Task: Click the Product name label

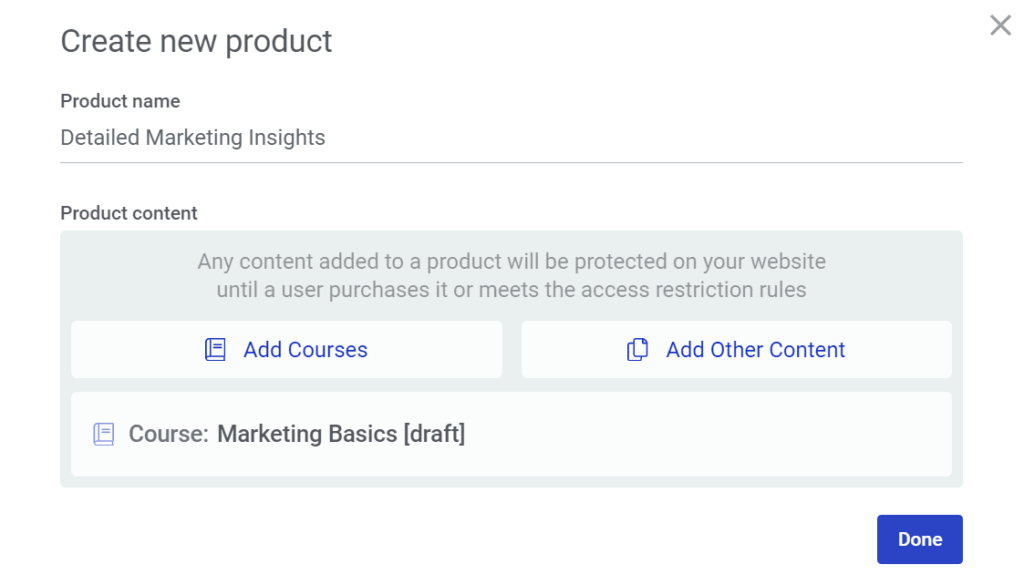Action: [120, 101]
